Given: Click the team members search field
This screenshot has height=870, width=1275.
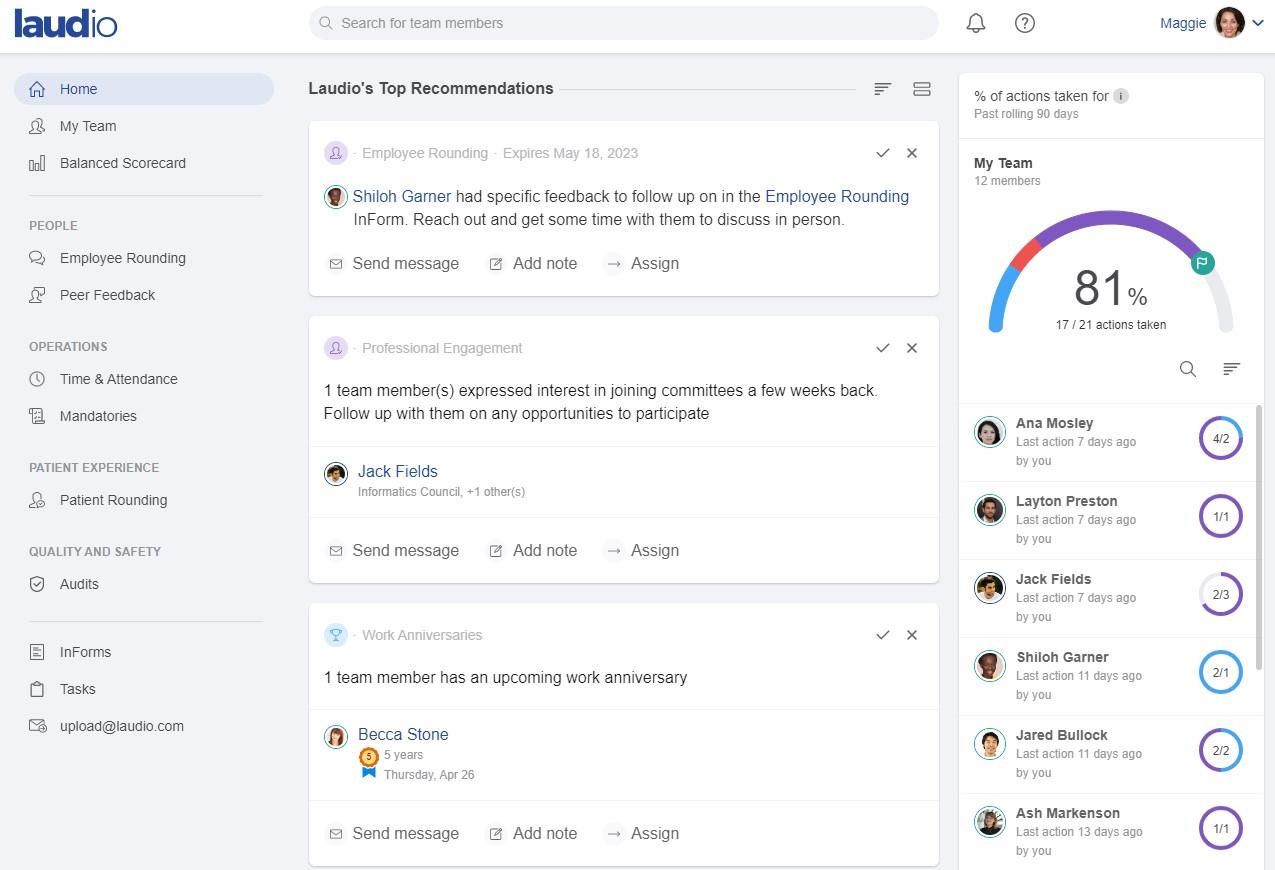Looking at the screenshot, I should (x=623, y=23).
